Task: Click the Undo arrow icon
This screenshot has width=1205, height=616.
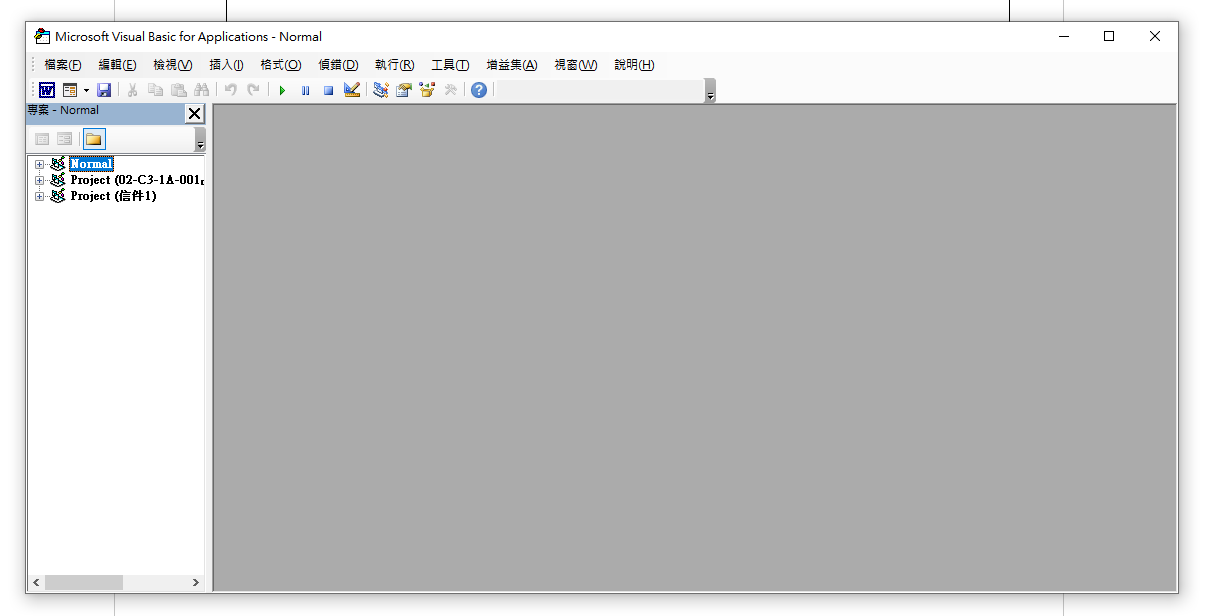Action: click(230, 90)
